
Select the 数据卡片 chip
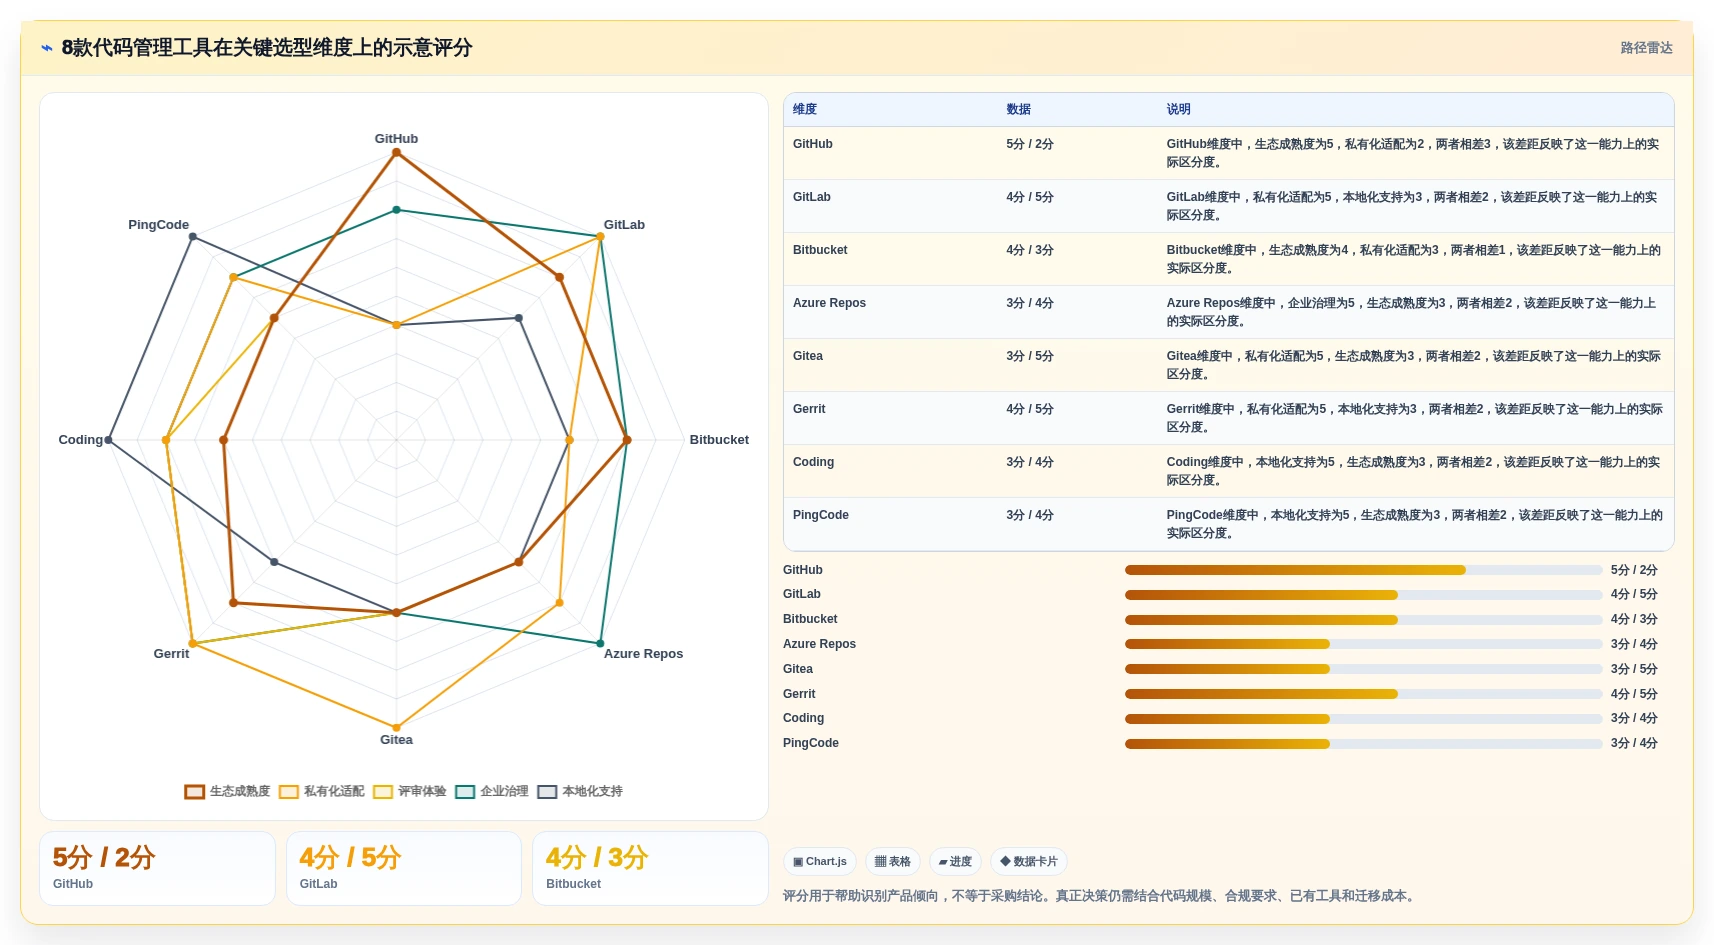tap(1029, 861)
